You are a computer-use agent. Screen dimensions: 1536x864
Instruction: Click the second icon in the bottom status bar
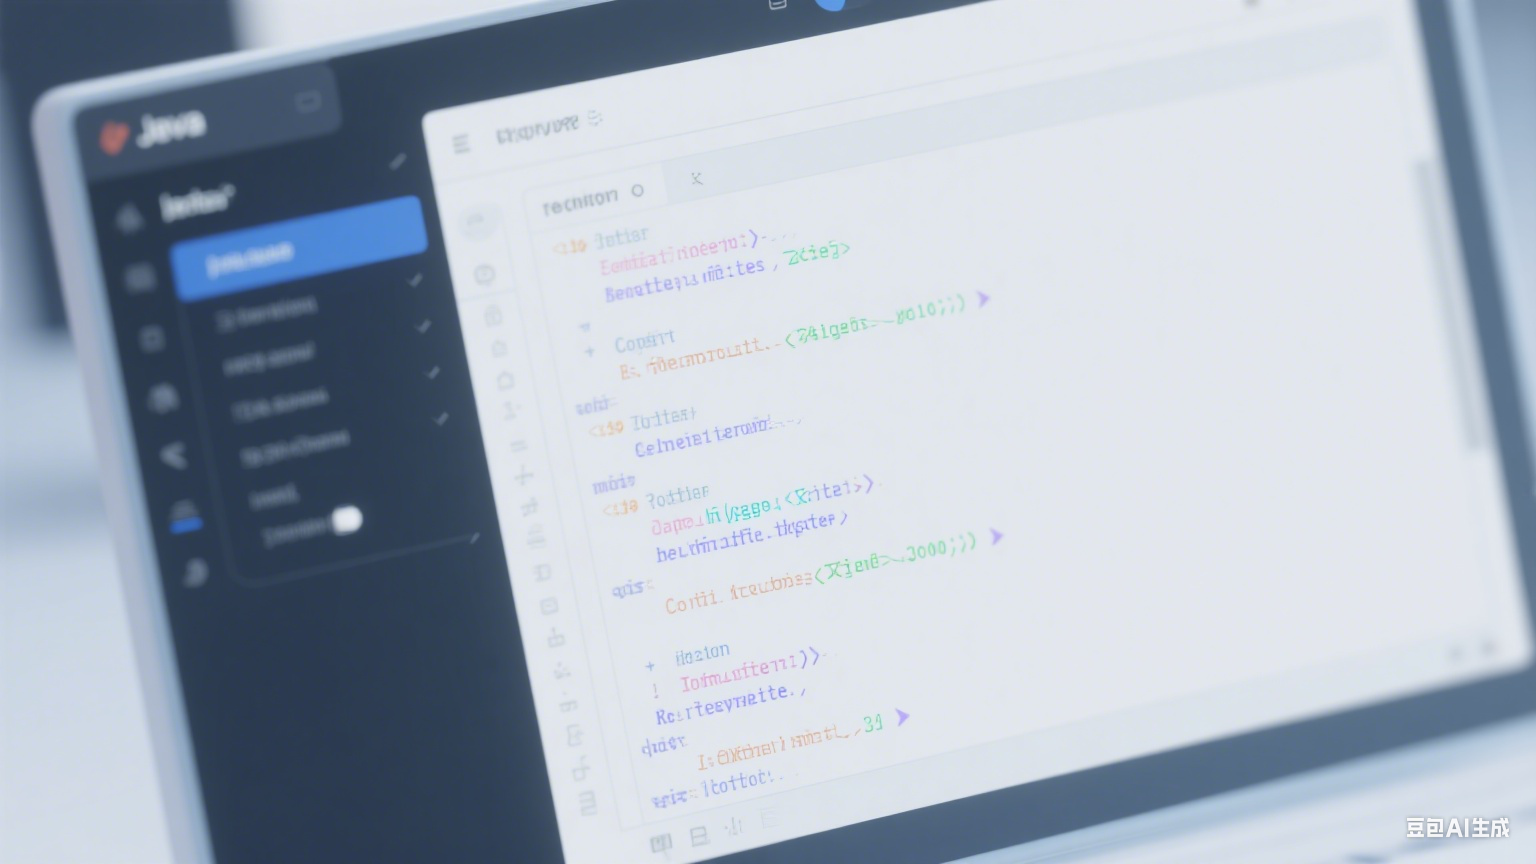tap(699, 835)
